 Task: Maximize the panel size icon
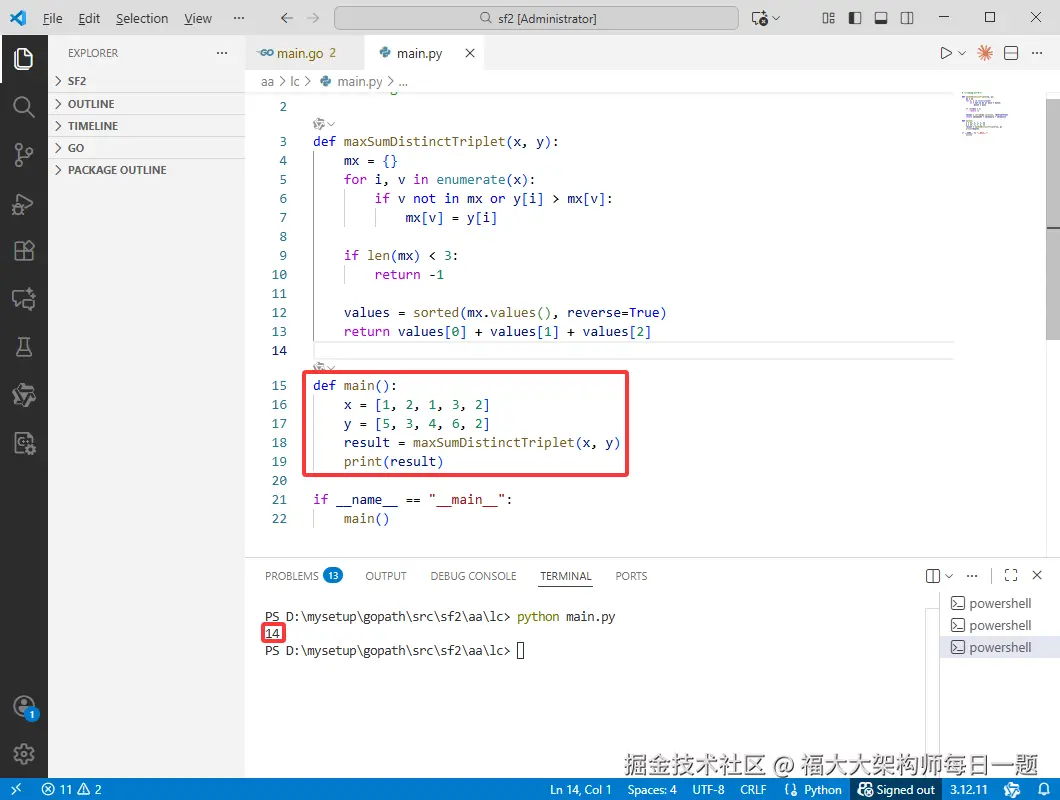click(1011, 575)
